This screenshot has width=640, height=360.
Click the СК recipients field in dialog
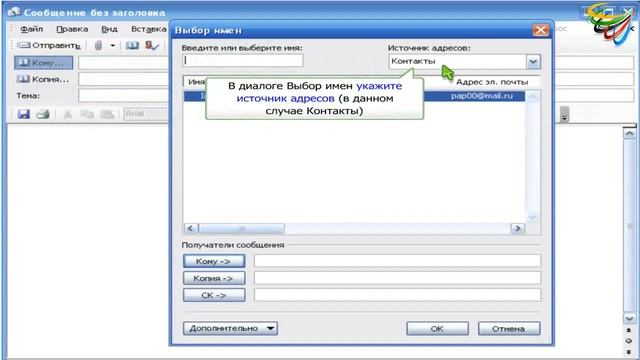(x=397, y=295)
